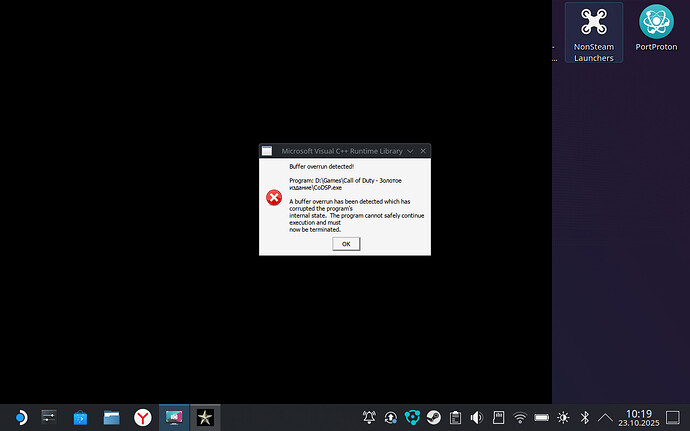This screenshot has width=690, height=431.
Task: Open the notifications bell in the tray
Action: pos(369,417)
